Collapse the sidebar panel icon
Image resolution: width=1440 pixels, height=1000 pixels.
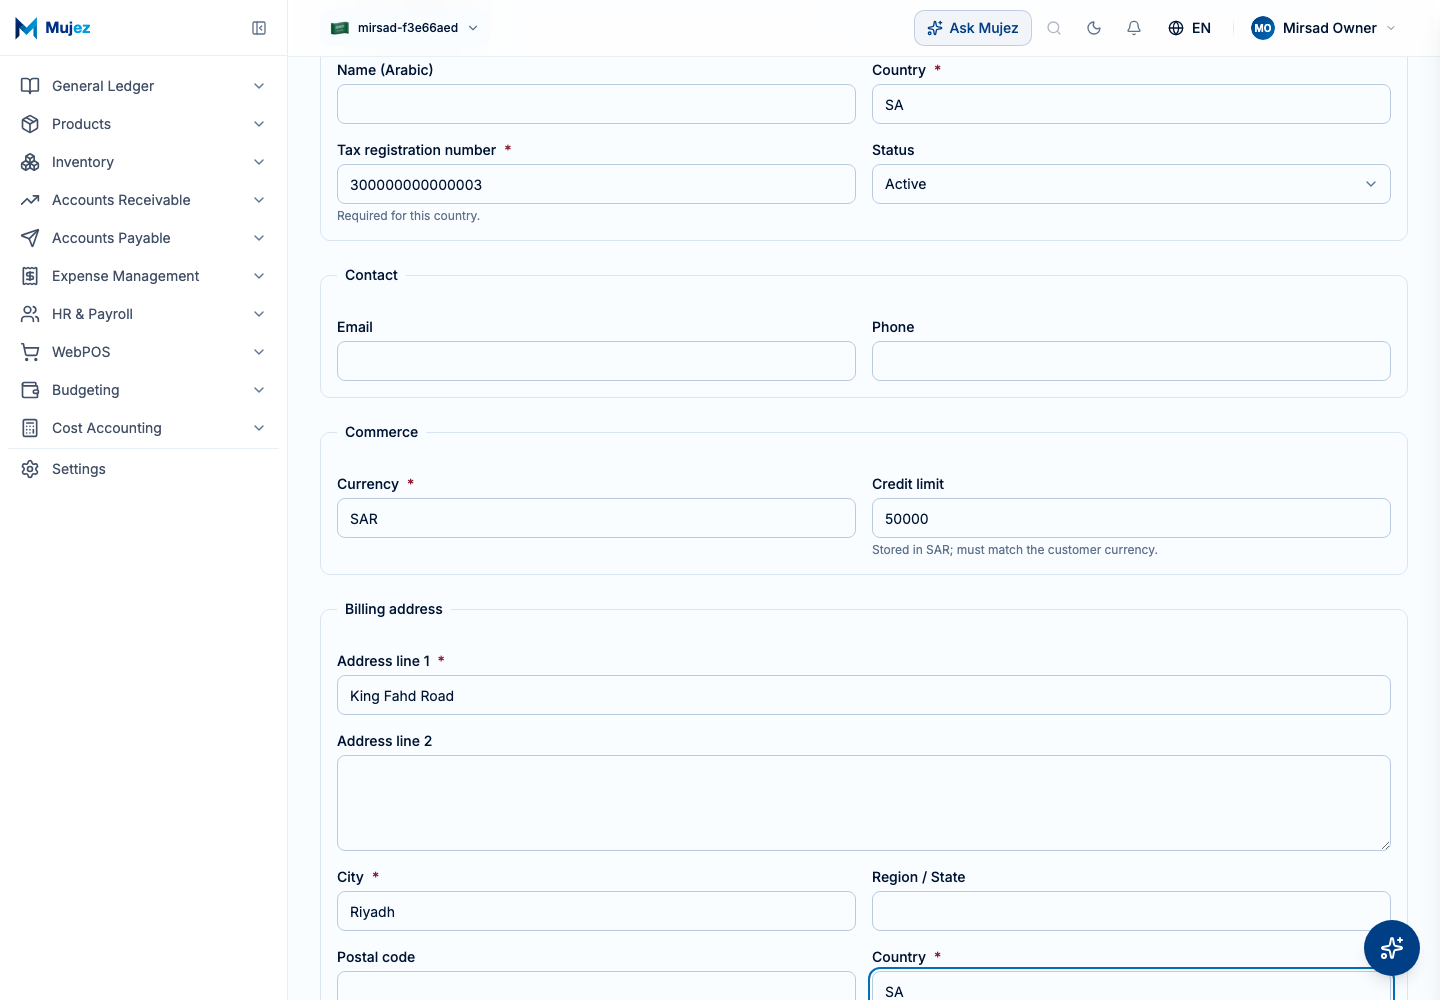[259, 28]
